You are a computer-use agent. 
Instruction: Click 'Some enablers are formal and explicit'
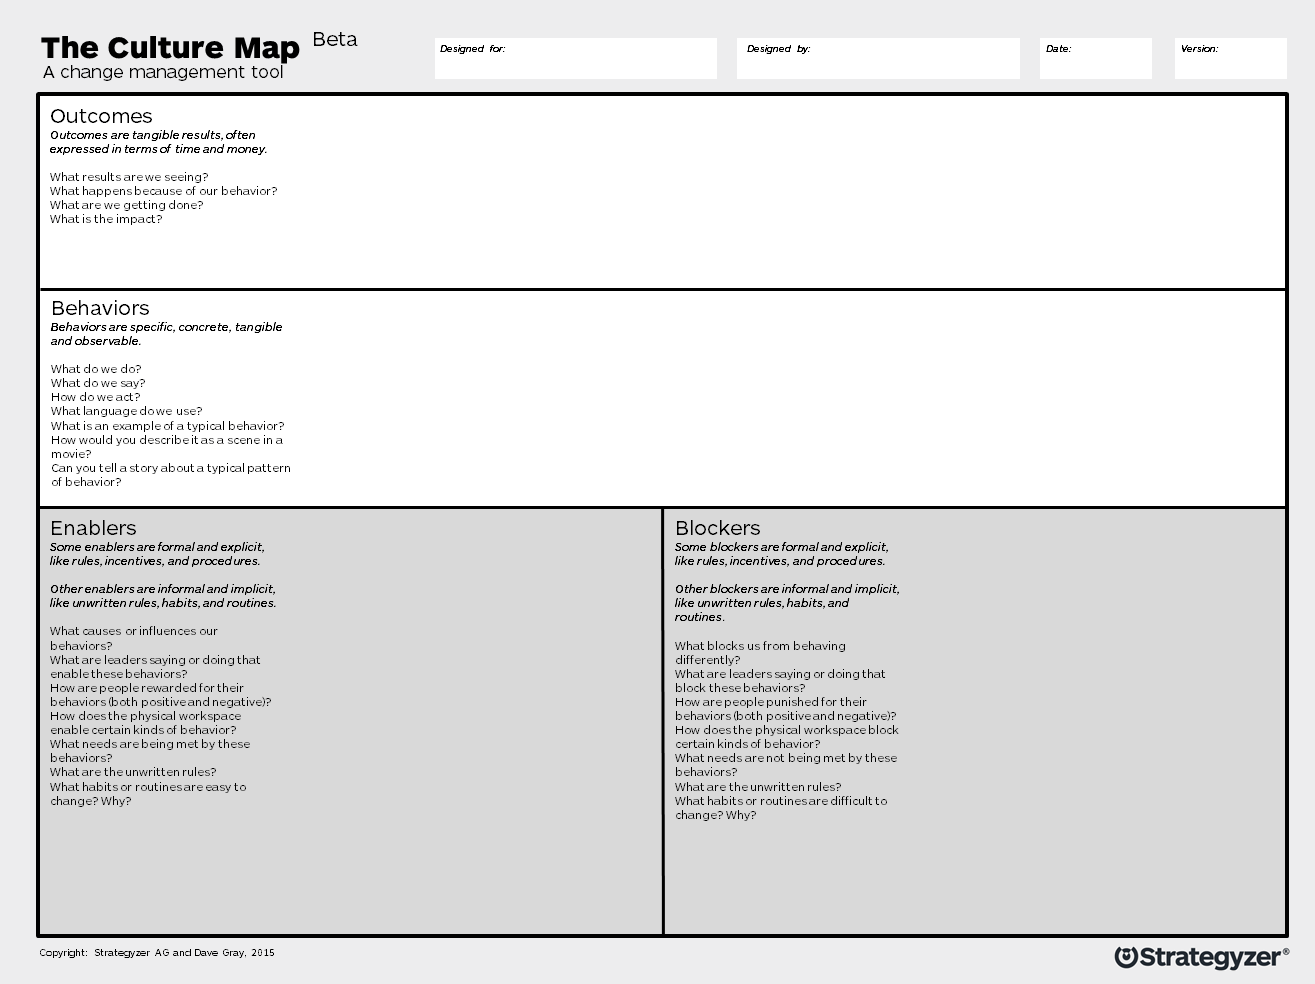(x=157, y=554)
